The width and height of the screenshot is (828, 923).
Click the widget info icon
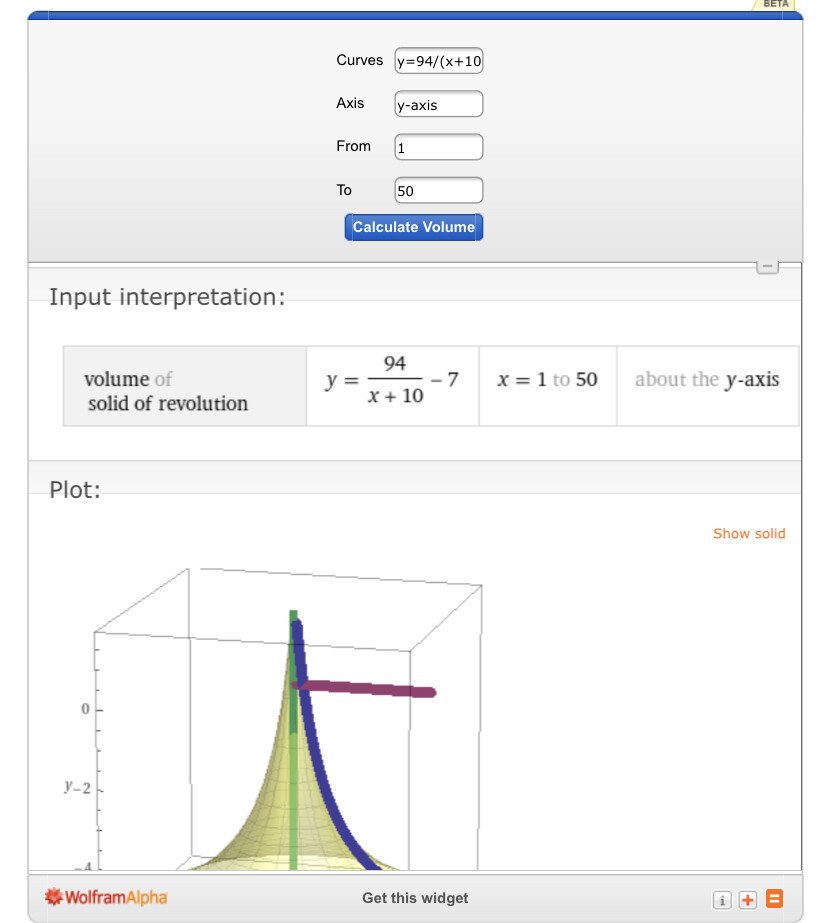tap(721, 899)
